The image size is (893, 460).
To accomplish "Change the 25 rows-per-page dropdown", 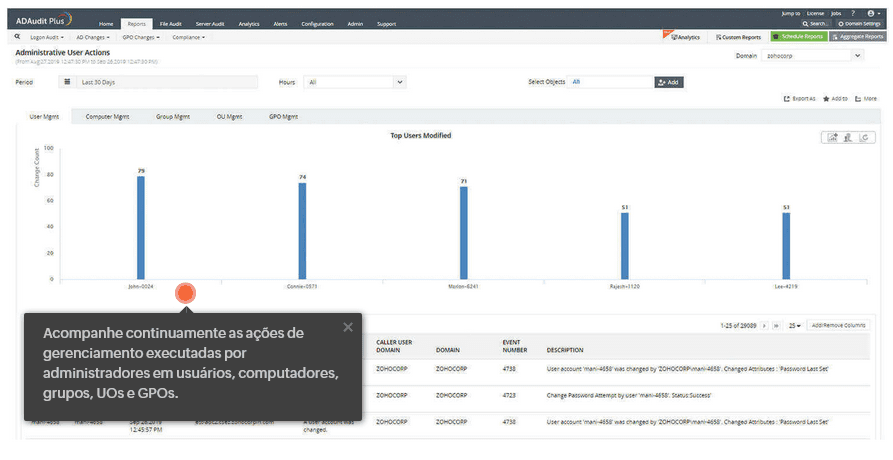I will [x=794, y=326].
